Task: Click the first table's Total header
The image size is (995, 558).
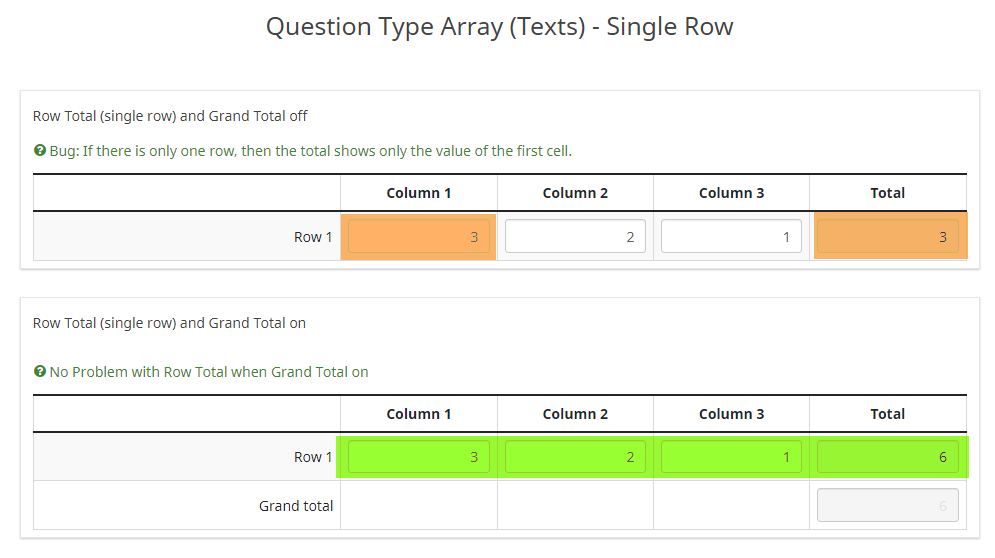Action: 888,193
